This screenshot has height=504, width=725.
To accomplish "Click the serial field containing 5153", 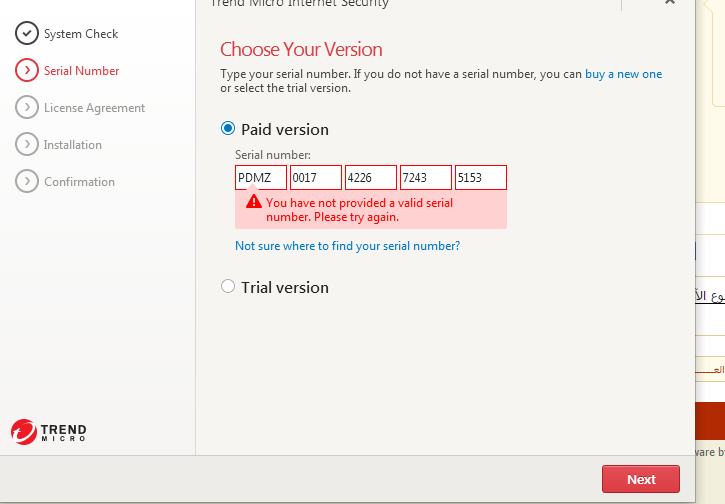I will pyautogui.click(x=481, y=178).
